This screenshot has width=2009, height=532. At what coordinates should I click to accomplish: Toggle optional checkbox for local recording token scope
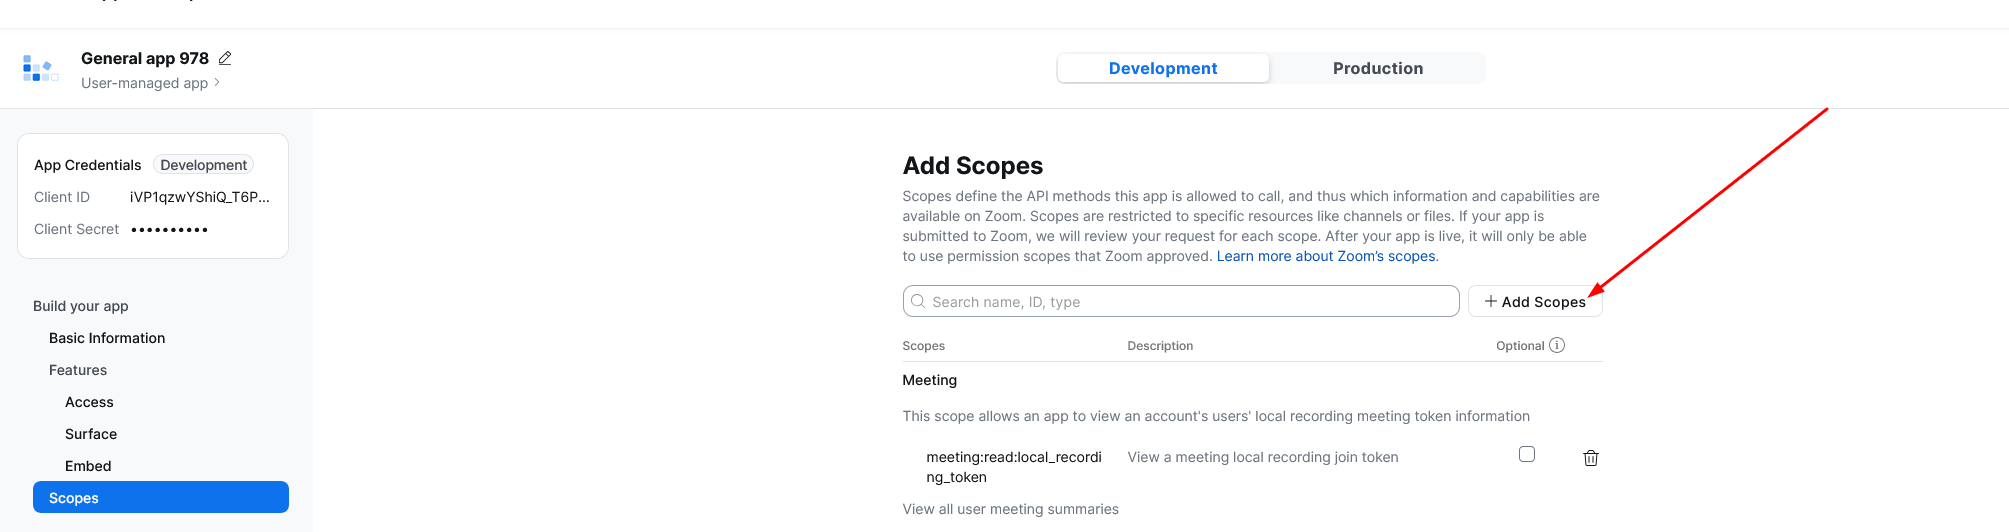1527,454
